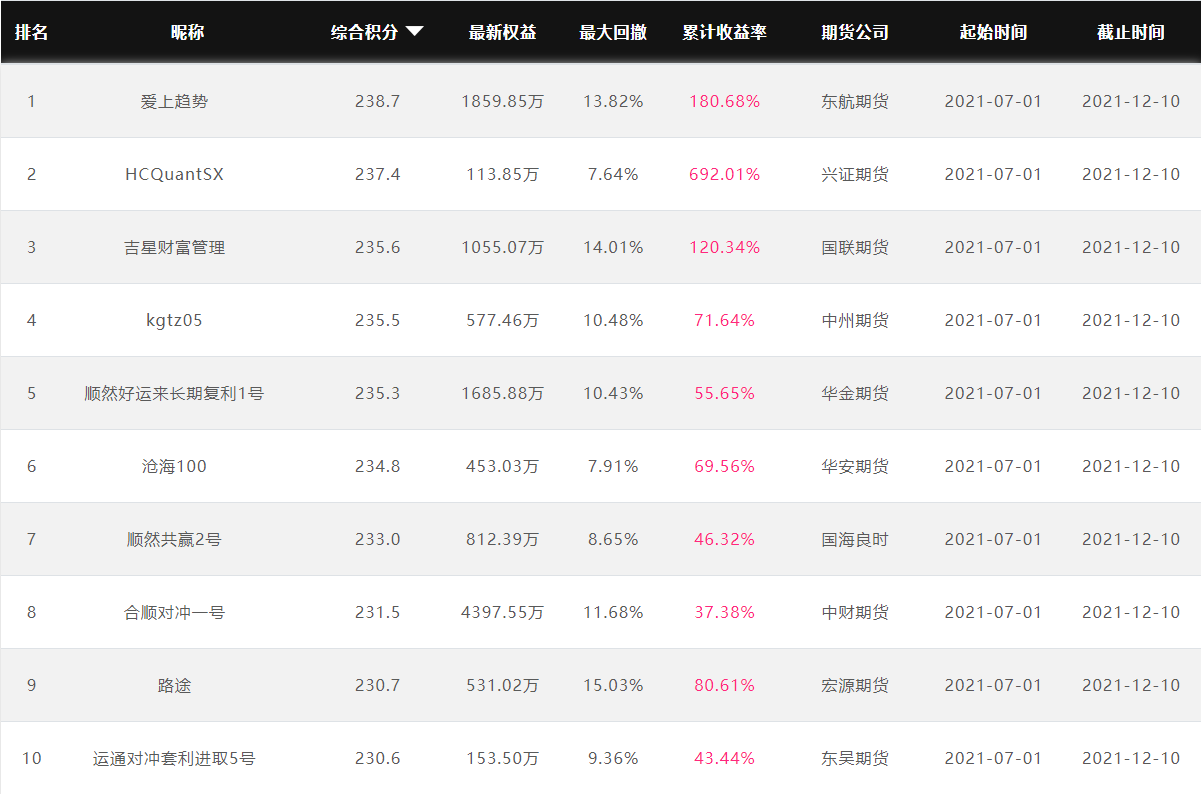Select futures company 兴证期货

[x=855, y=174]
